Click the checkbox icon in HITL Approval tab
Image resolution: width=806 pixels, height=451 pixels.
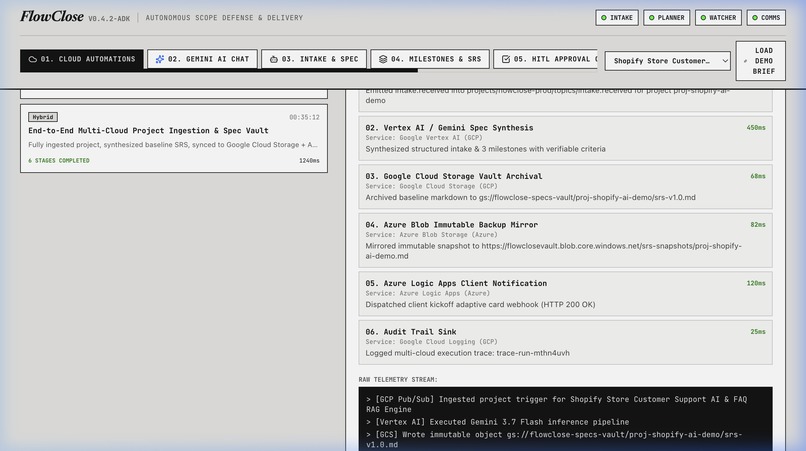[506, 59]
